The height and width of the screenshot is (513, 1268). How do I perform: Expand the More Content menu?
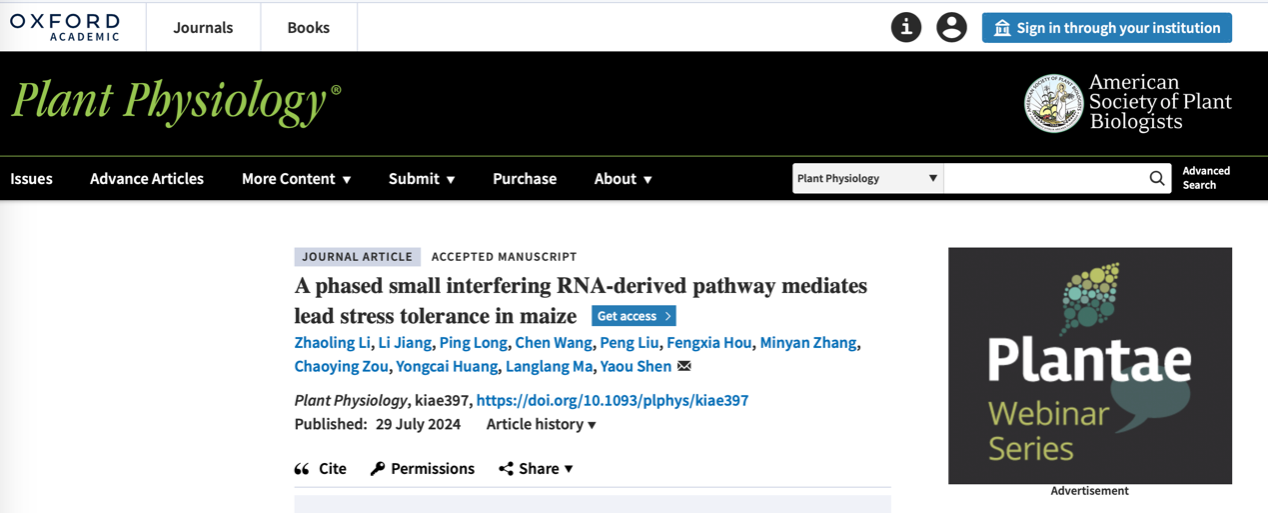(x=296, y=179)
